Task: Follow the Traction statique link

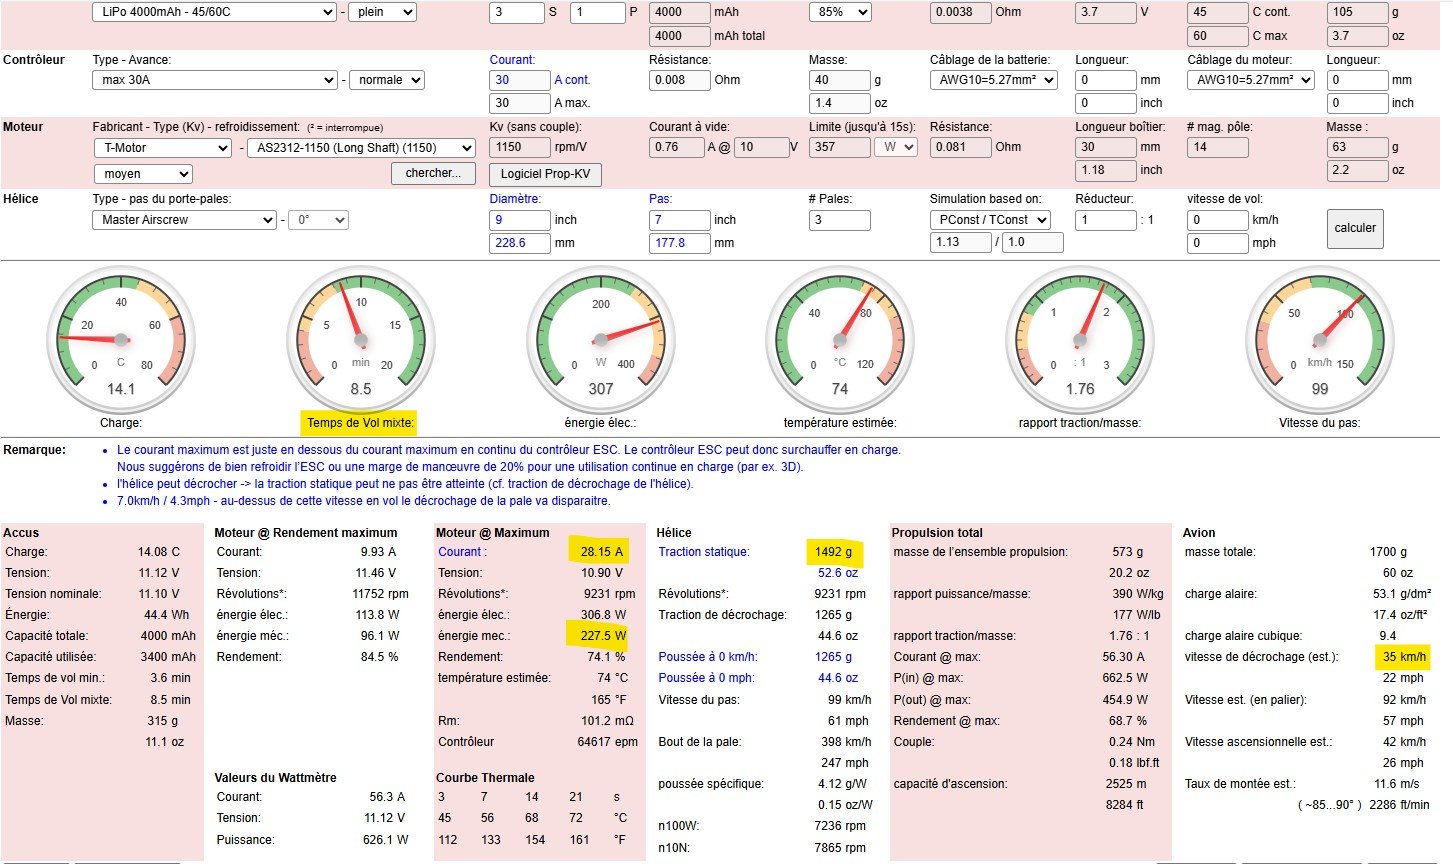Action: pyautogui.click(x=703, y=552)
